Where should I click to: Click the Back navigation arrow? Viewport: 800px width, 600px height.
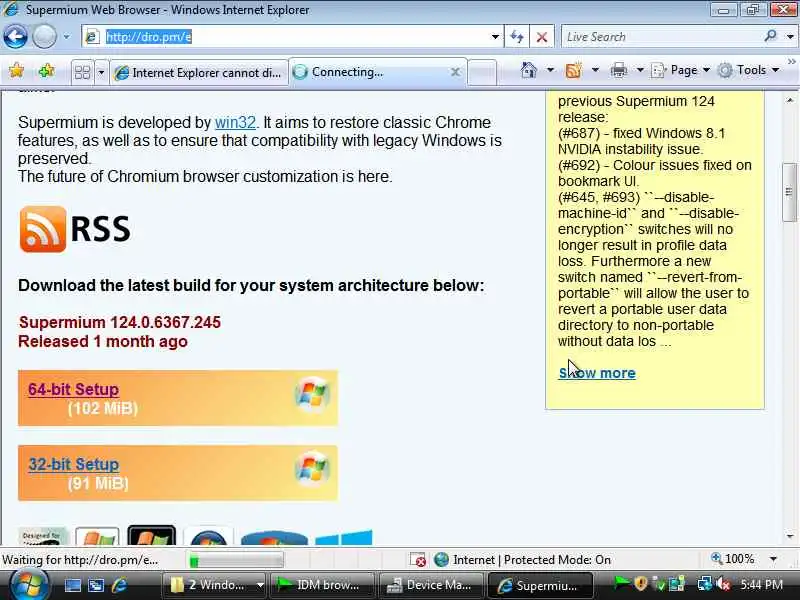pos(15,37)
